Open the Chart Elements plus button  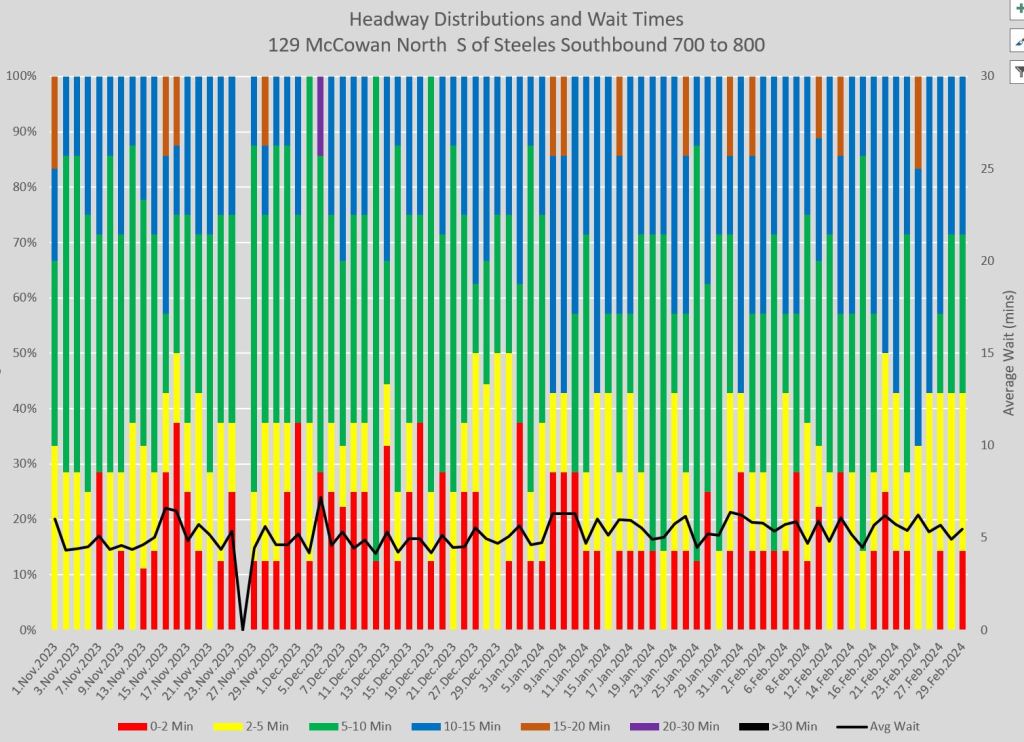[x=1018, y=8]
